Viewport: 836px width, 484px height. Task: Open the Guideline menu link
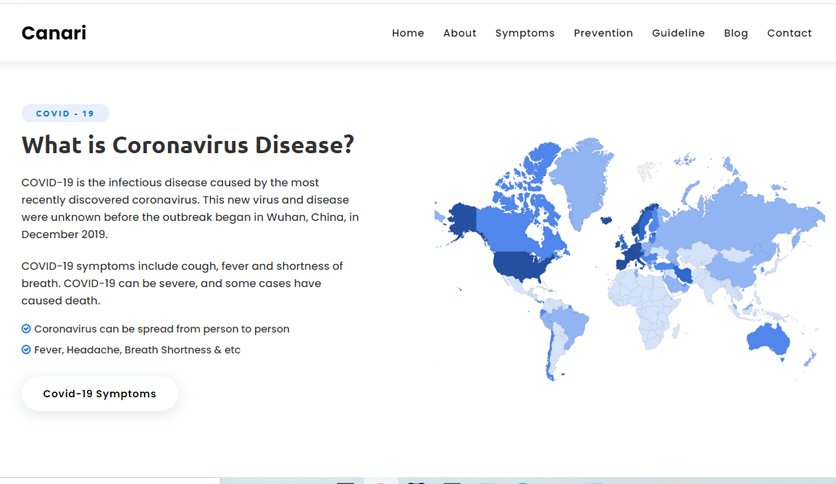click(678, 33)
